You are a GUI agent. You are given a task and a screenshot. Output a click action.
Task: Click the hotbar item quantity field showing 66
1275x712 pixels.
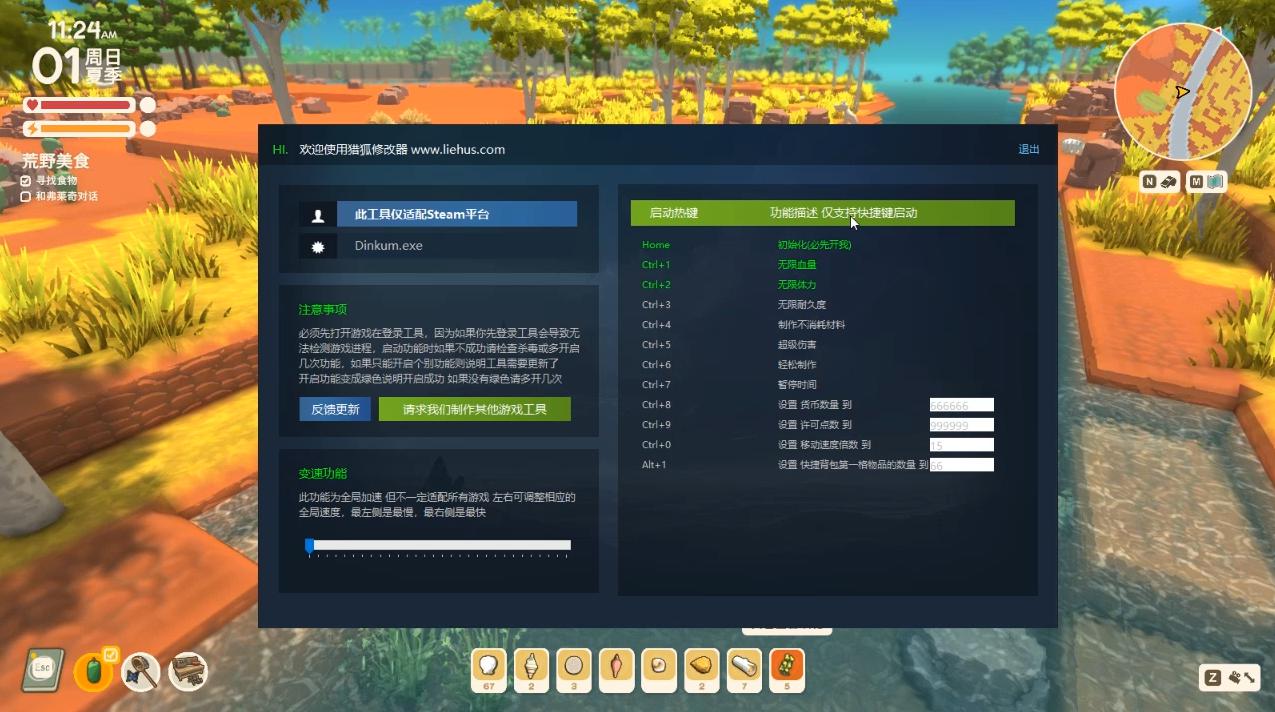click(962, 465)
